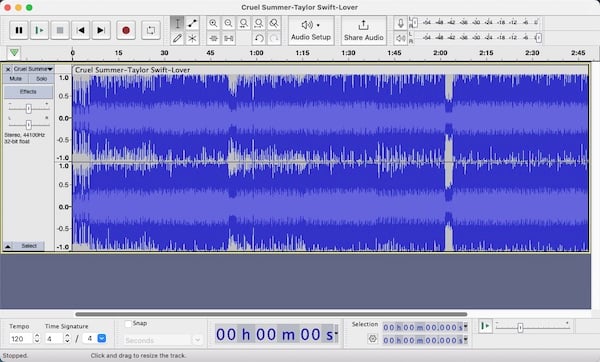Adjust the track gain slider
Viewport: 600px width, 362px height.
point(28,109)
